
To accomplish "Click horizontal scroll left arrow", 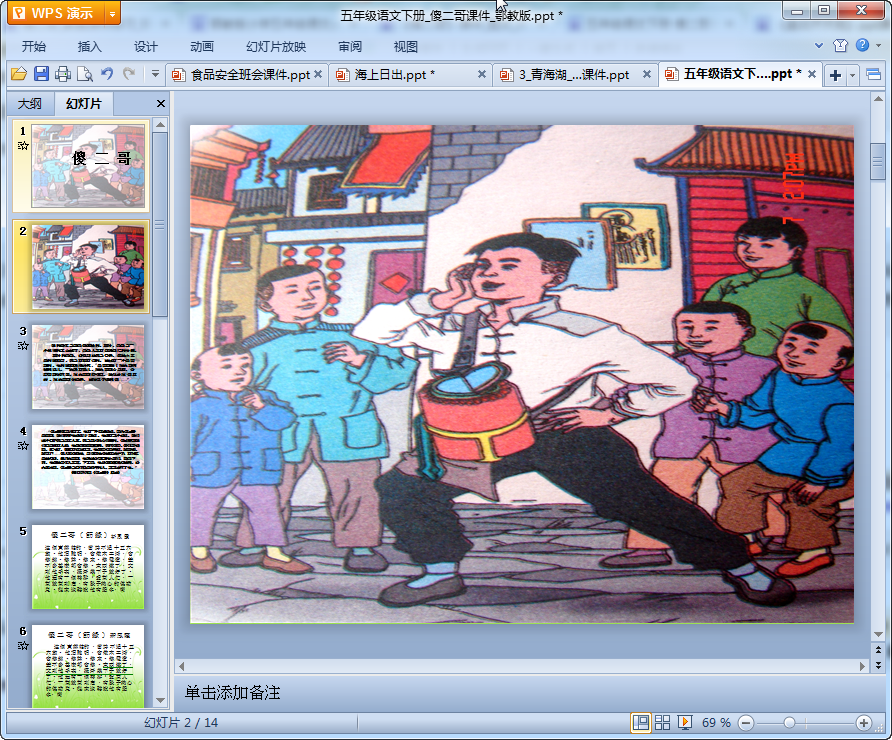I will click(x=181, y=666).
